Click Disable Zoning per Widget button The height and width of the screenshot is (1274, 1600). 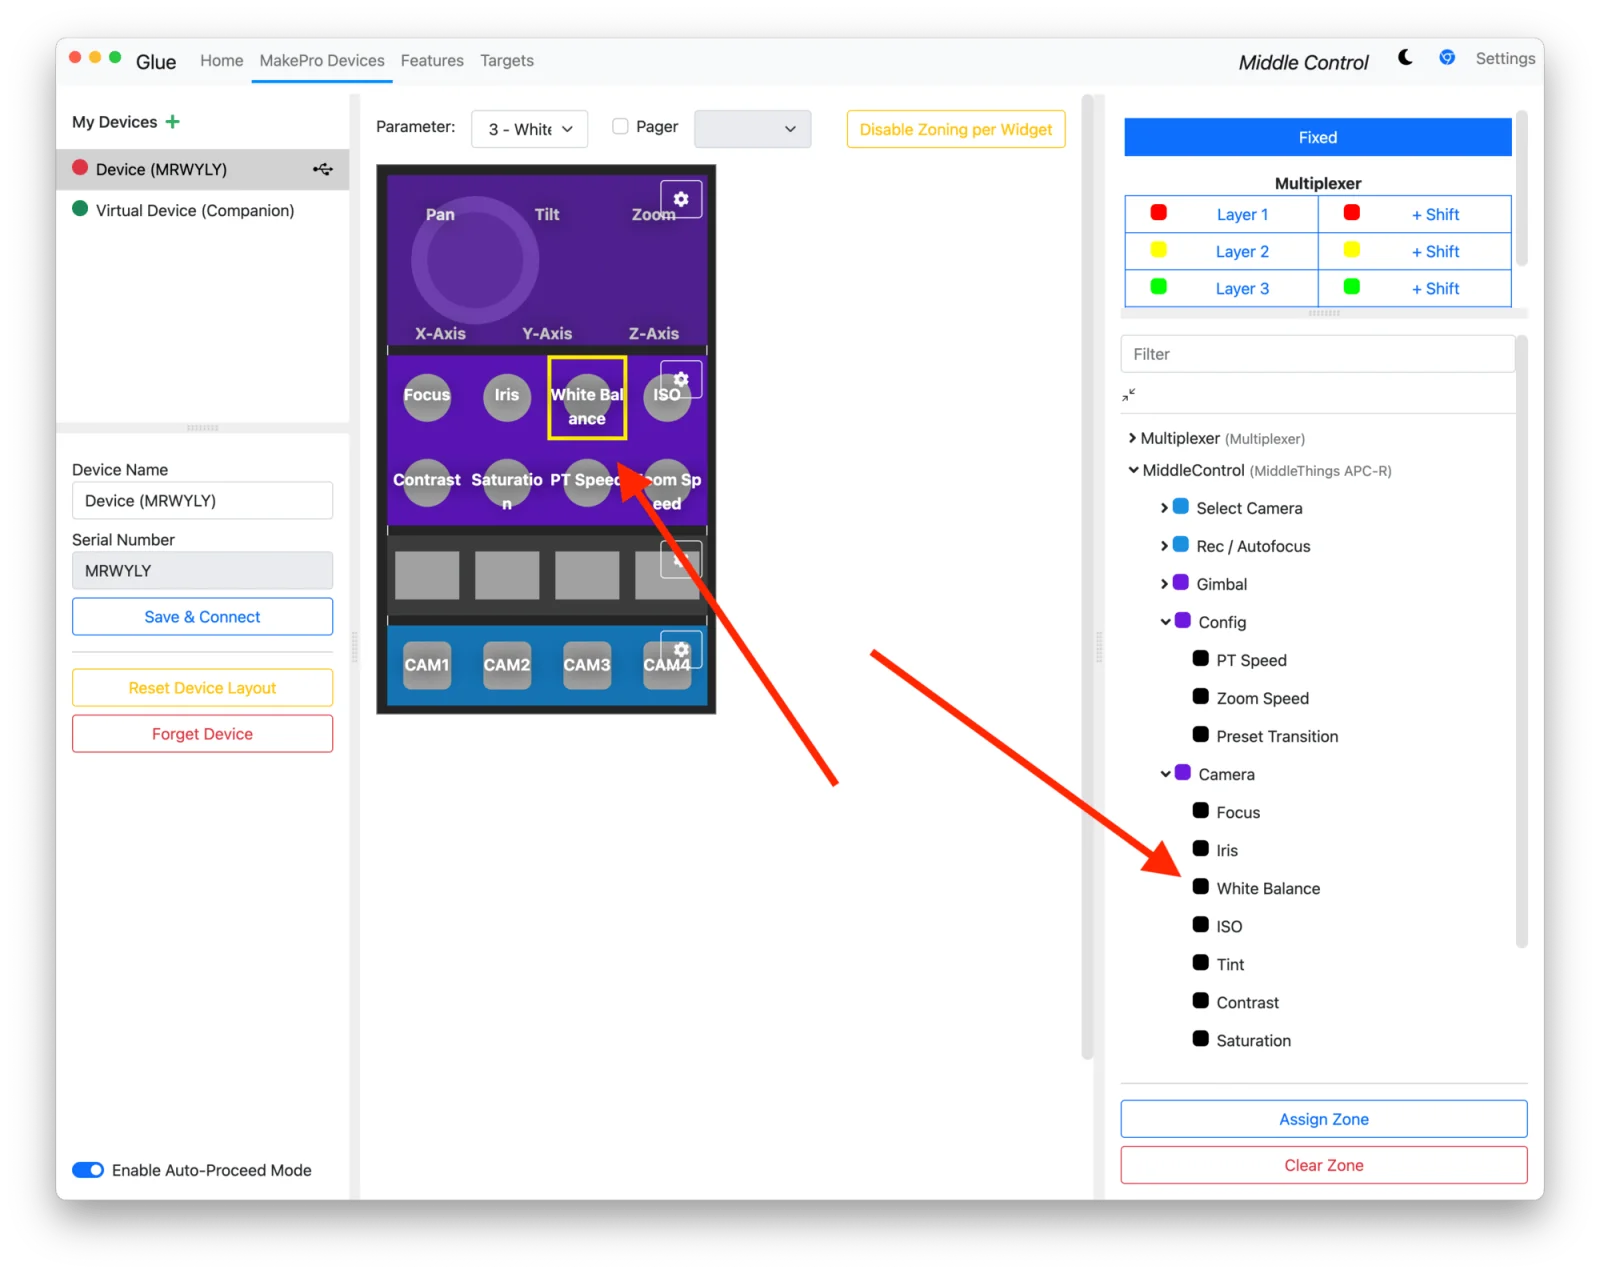click(956, 129)
